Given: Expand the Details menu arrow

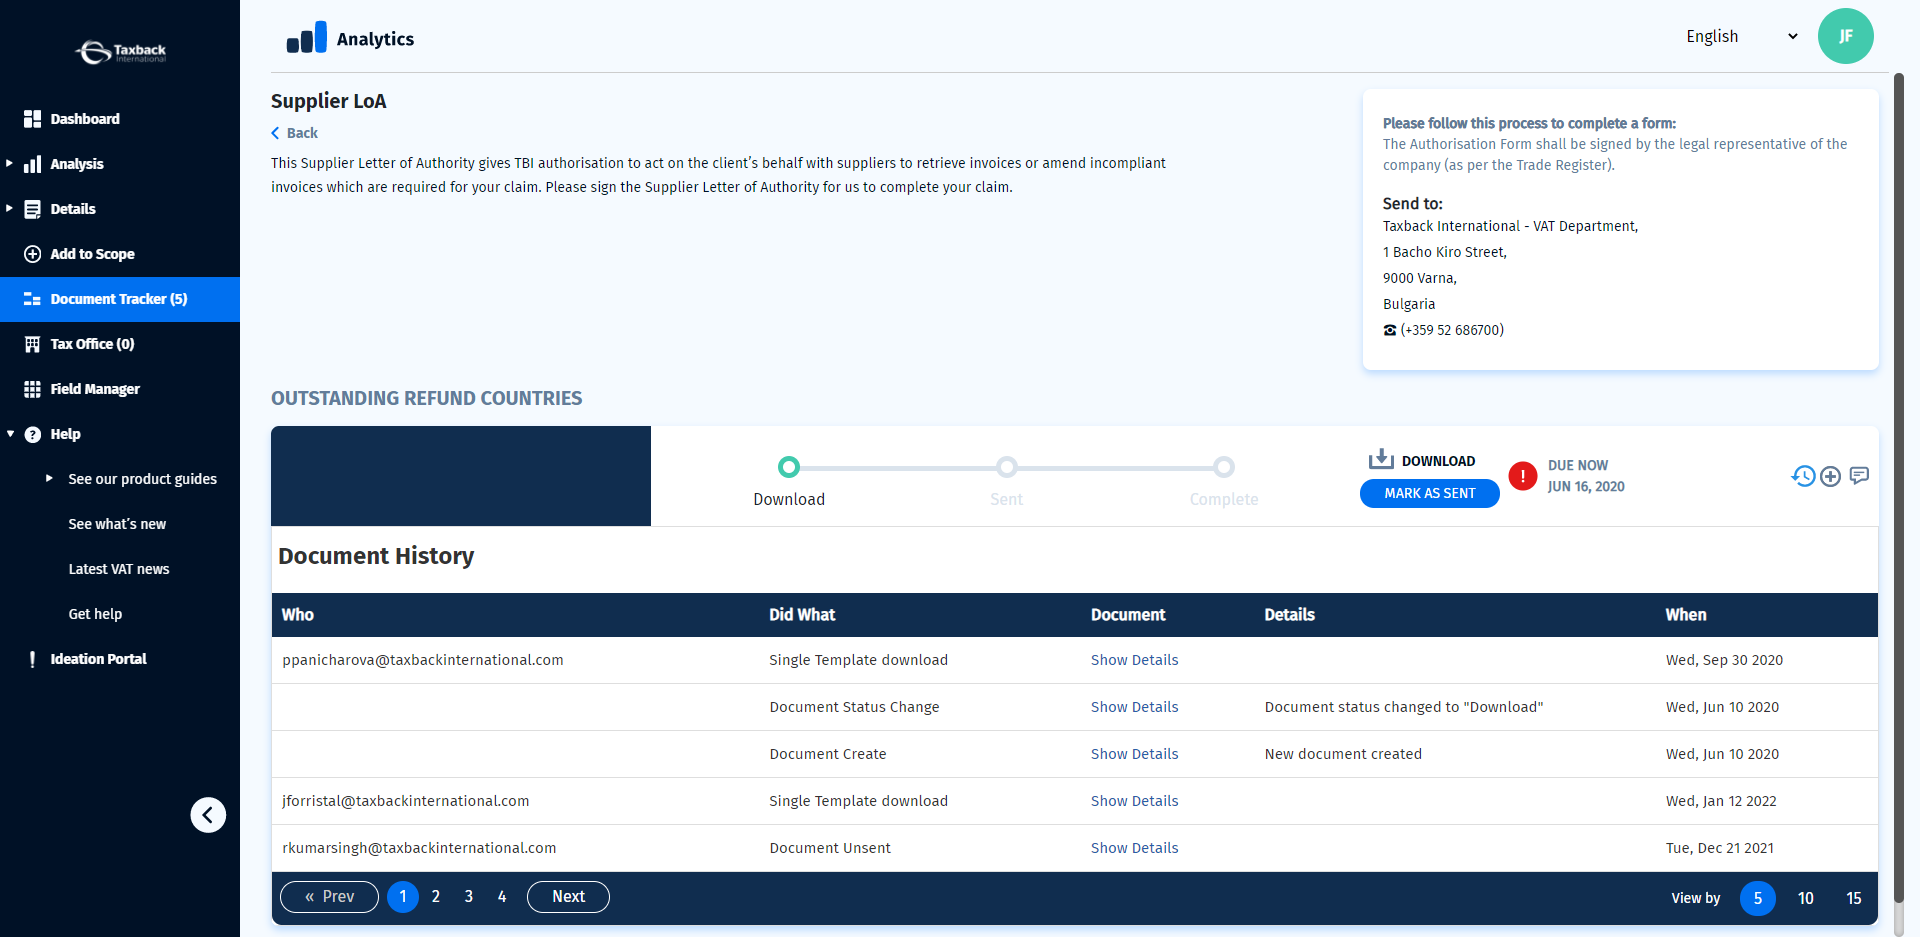Looking at the screenshot, I should pyautogui.click(x=9, y=208).
